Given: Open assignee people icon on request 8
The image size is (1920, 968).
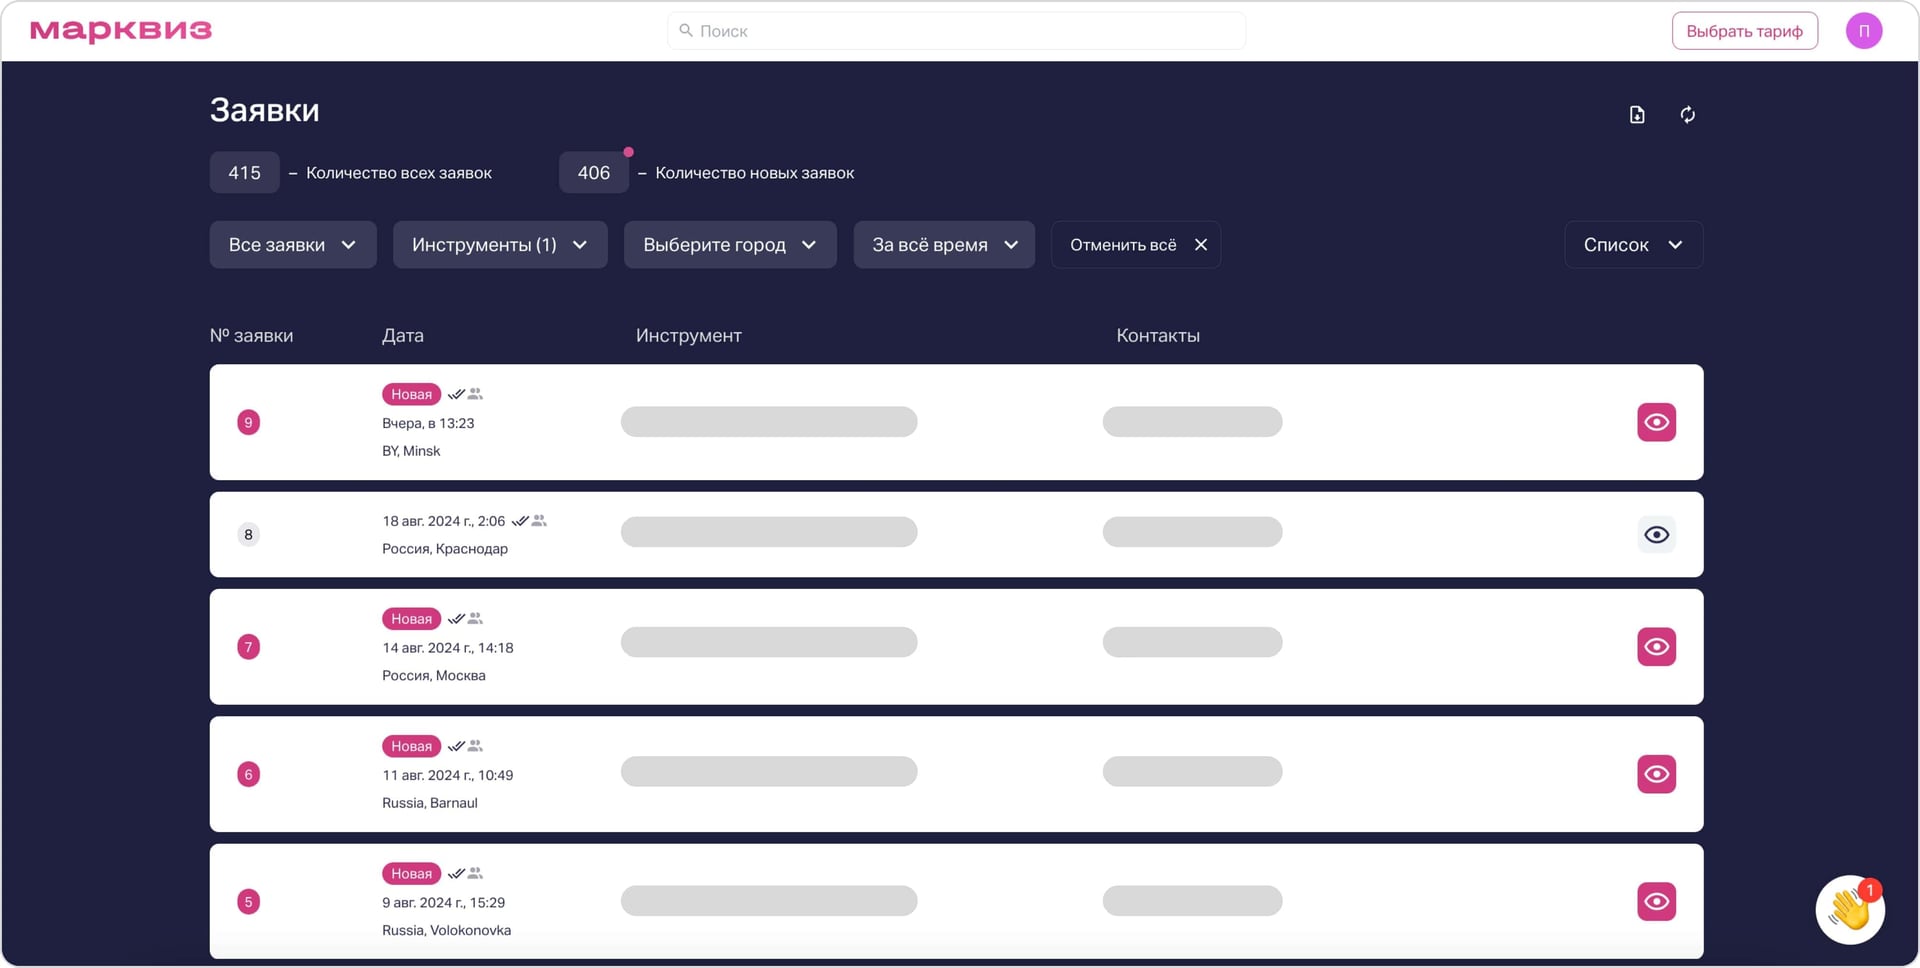Looking at the screenshot, I should 537,520.
